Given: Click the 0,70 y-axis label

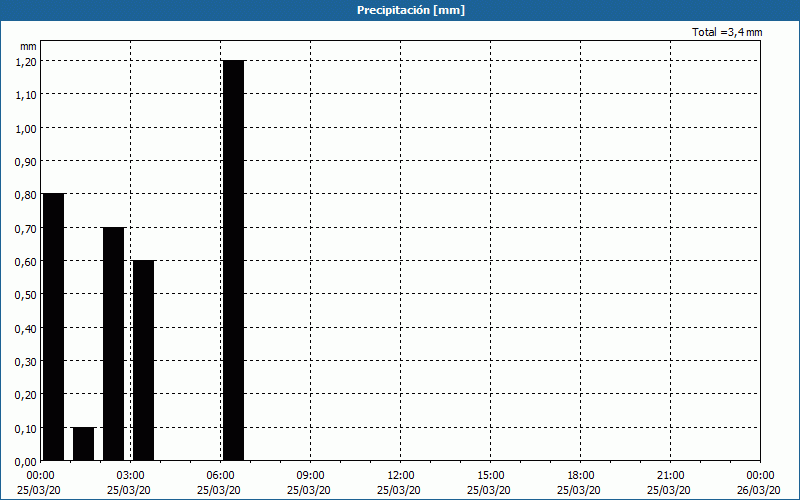Looking at the screenshot, I should (26, 229).
